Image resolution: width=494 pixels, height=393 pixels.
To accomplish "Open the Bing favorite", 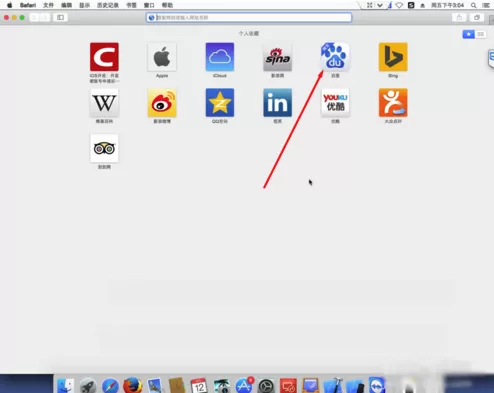I will coord(393,57).
